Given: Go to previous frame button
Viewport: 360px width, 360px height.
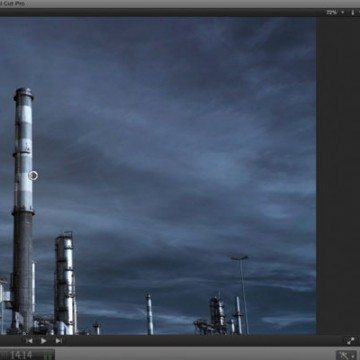Looking at the screenshot, I should click(29, 341).
